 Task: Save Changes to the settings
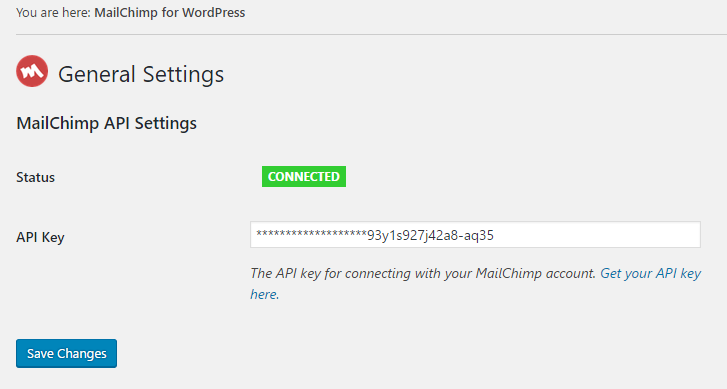click(x=66, y=353)
